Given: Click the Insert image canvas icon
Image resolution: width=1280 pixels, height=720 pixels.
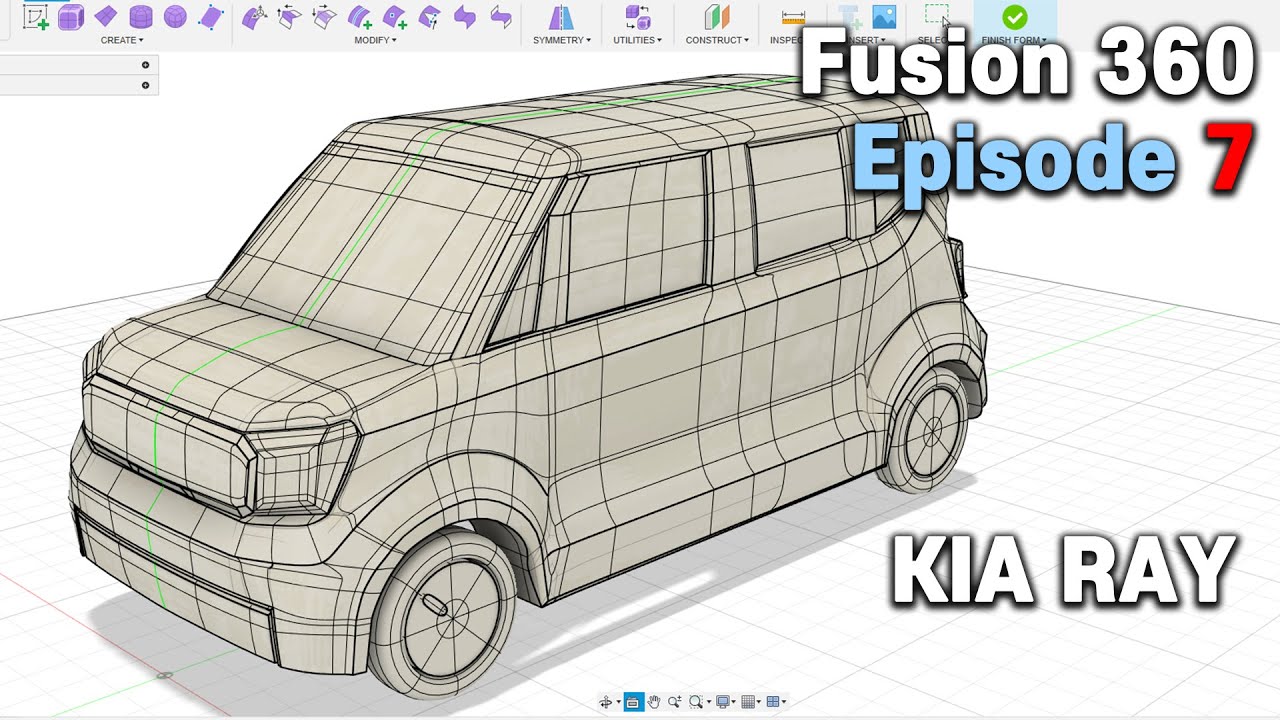Looking at the screenshot, I should tap(884, 17).
